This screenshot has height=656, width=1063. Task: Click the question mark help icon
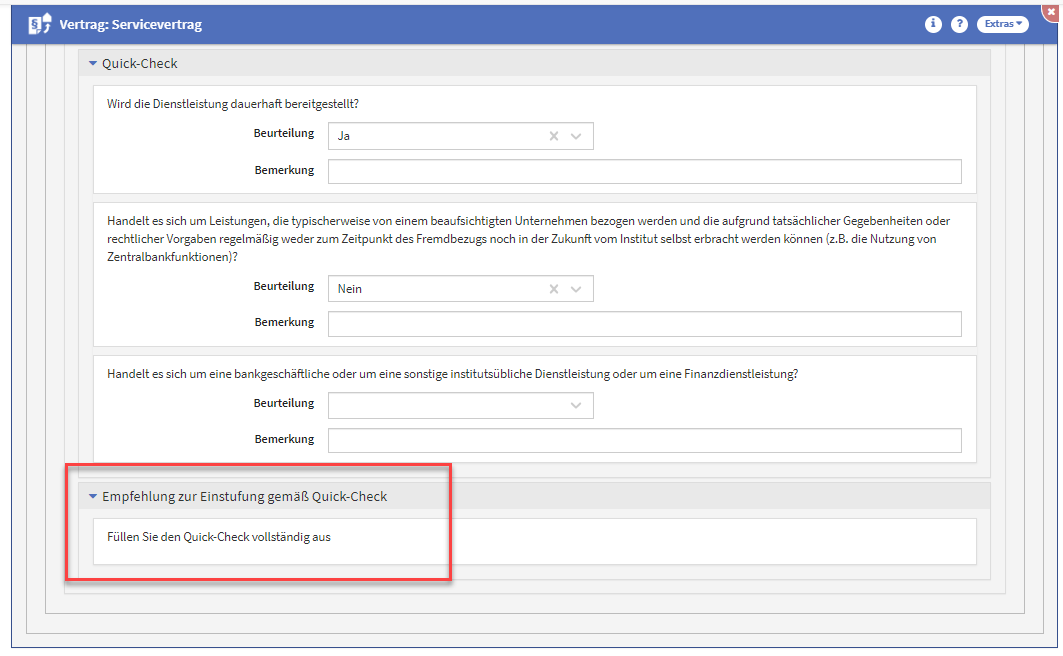(959, 24)
